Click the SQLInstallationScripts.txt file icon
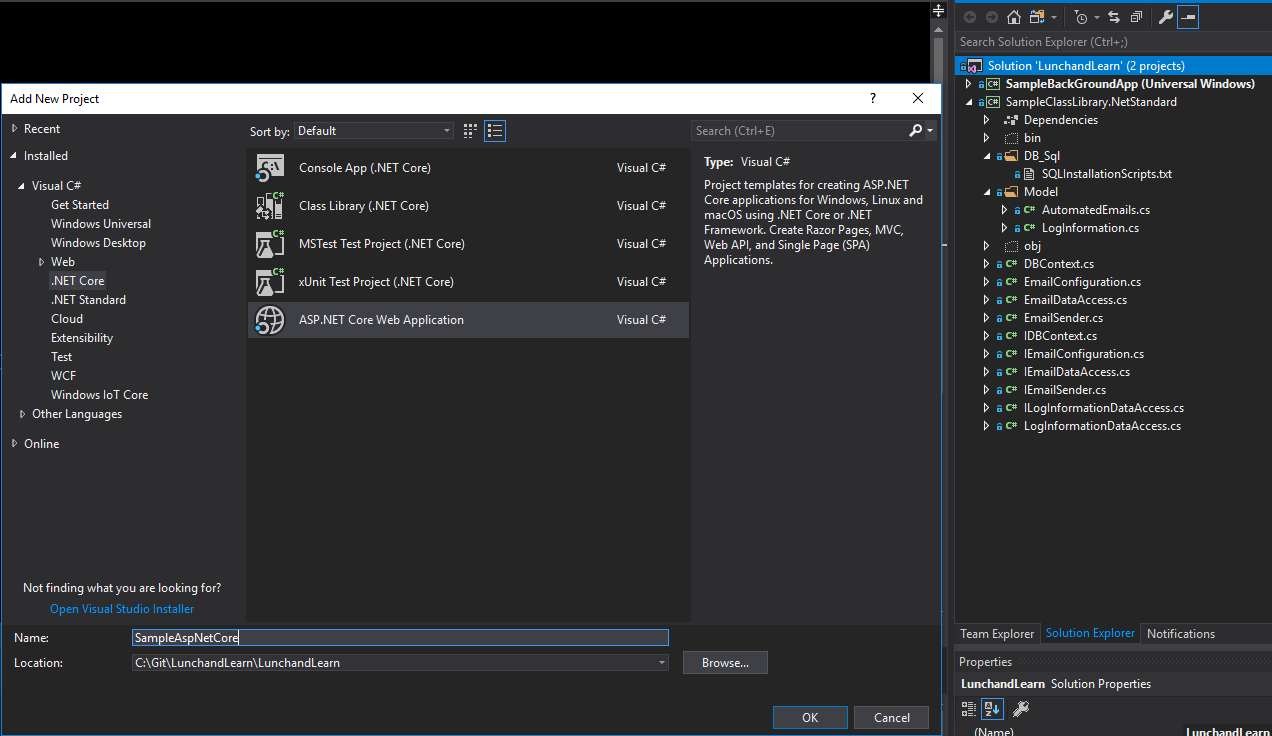Image resolution: width=1272 pixels, height=736 pixels. pyautogui.click(x=1030, y=174)
